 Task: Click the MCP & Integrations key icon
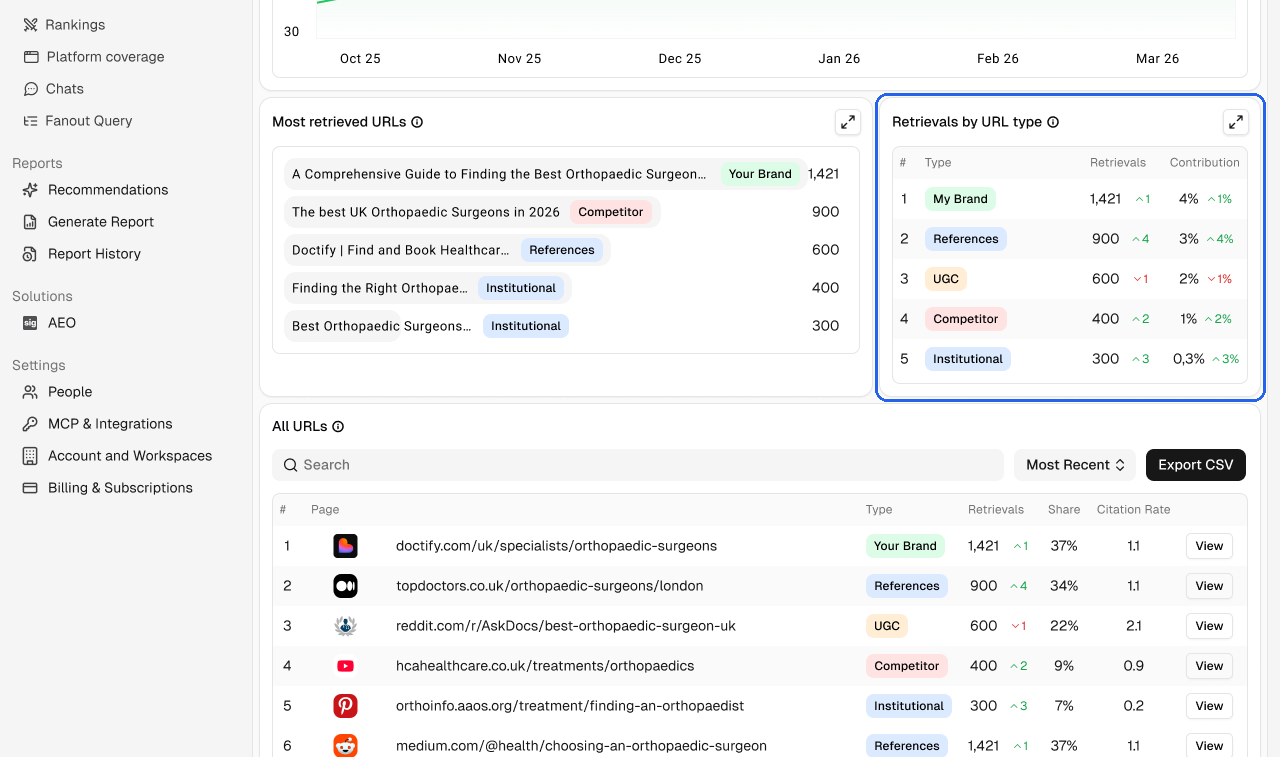click(x=30, y=424)
